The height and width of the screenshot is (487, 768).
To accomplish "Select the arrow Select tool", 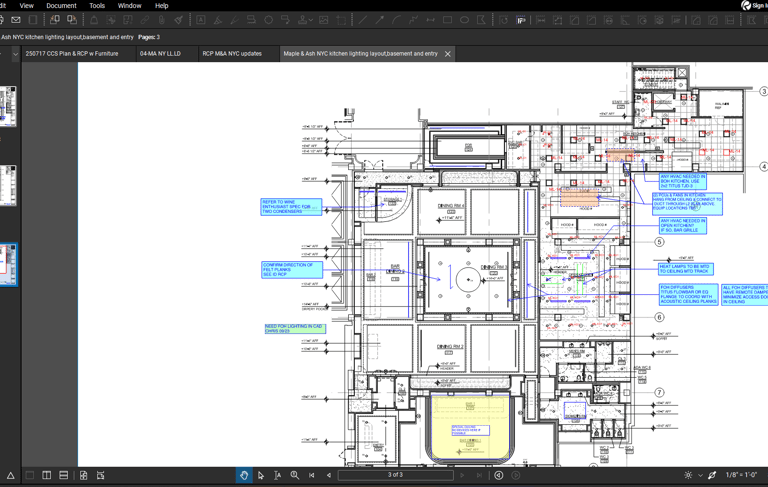I will 261,475.
